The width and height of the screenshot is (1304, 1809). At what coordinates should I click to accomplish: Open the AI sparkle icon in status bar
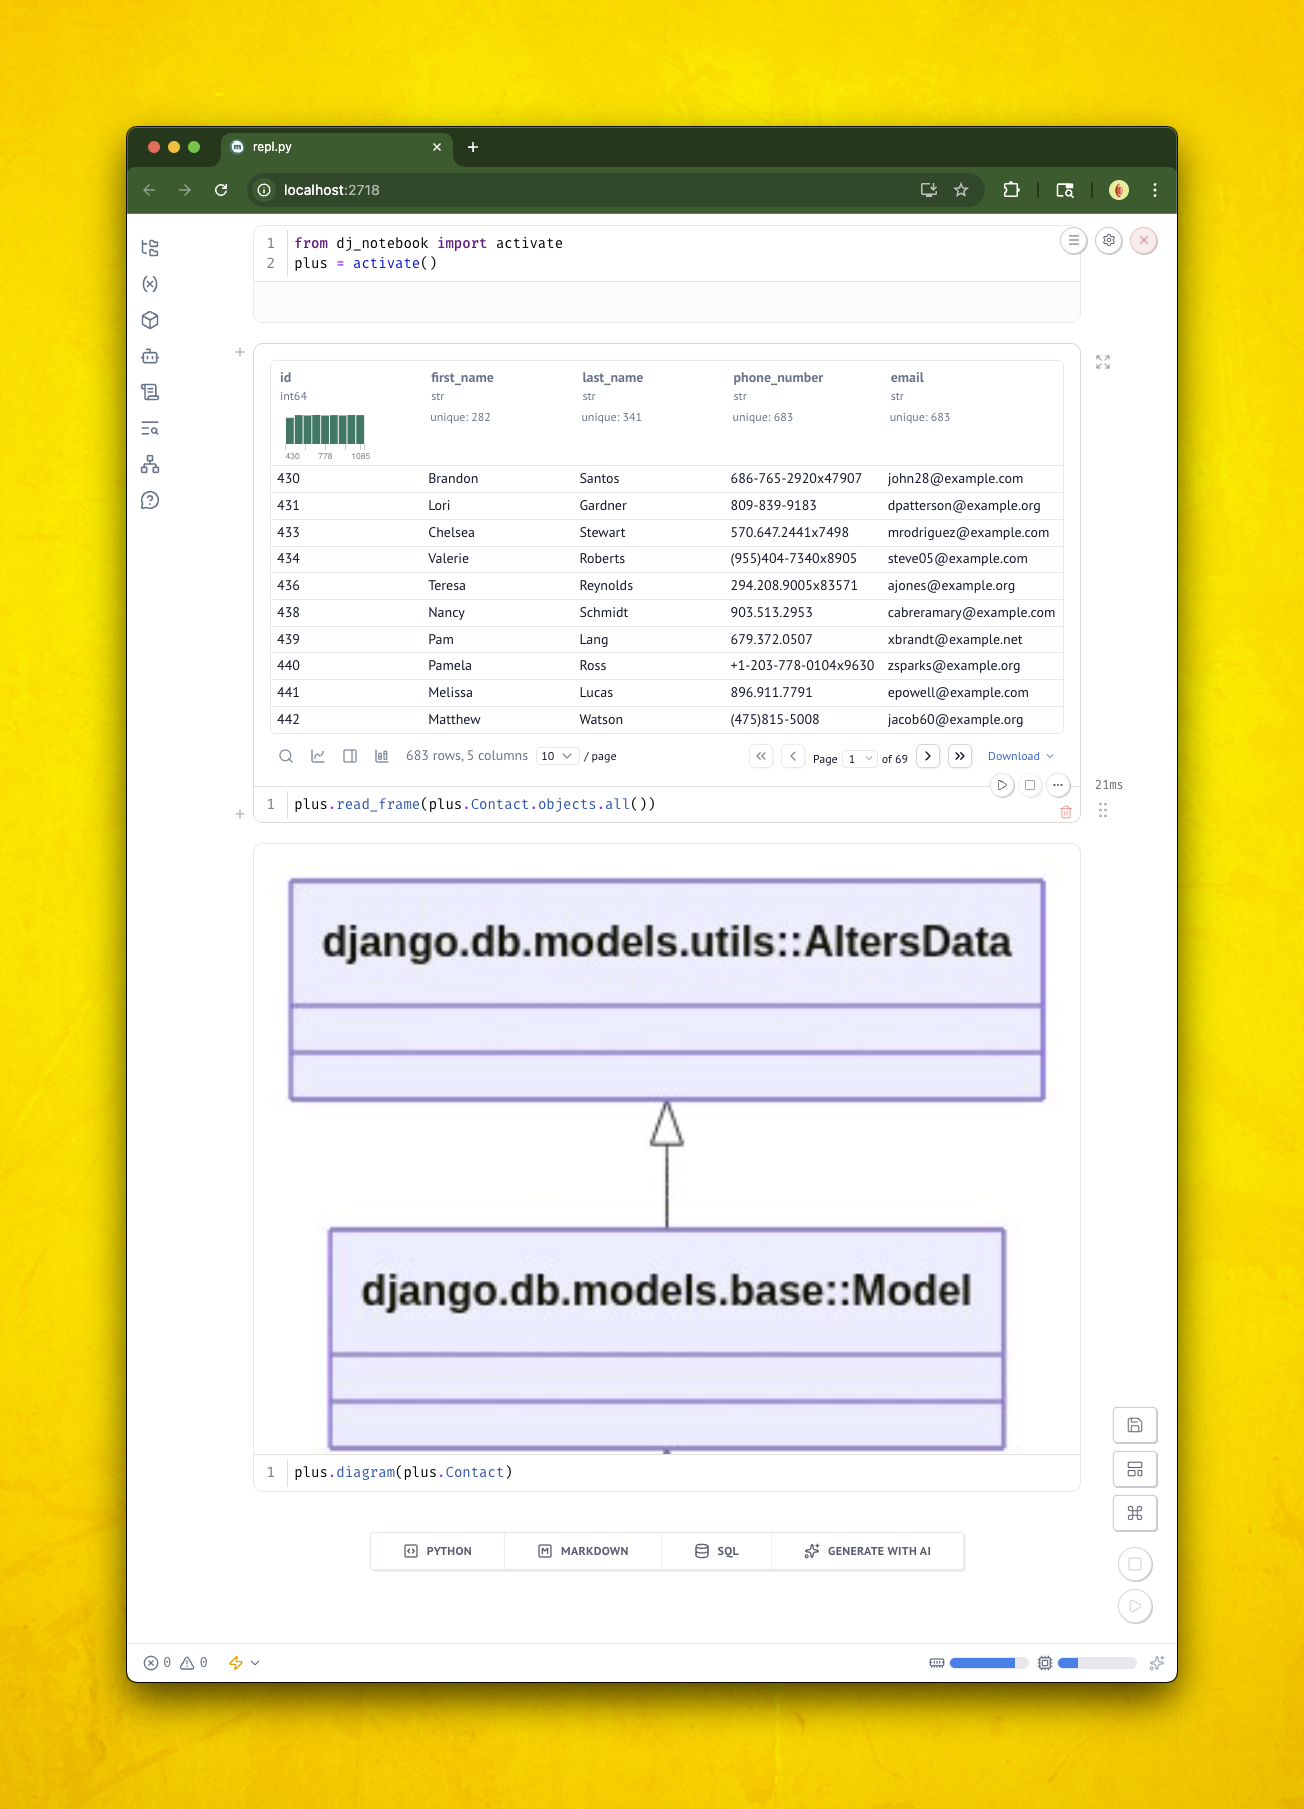tap(1157, 1662)
